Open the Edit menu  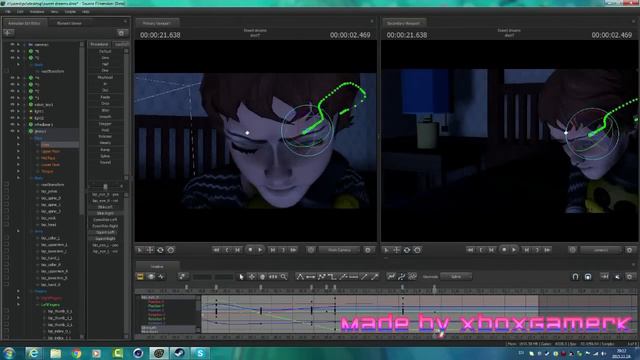20,12
